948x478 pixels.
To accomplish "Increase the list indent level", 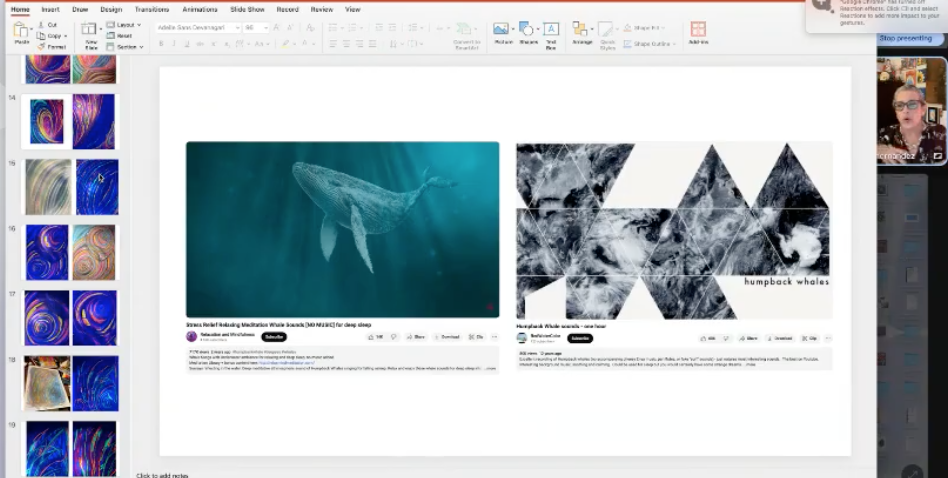I will pyautogui.click(x=392, y=28).
